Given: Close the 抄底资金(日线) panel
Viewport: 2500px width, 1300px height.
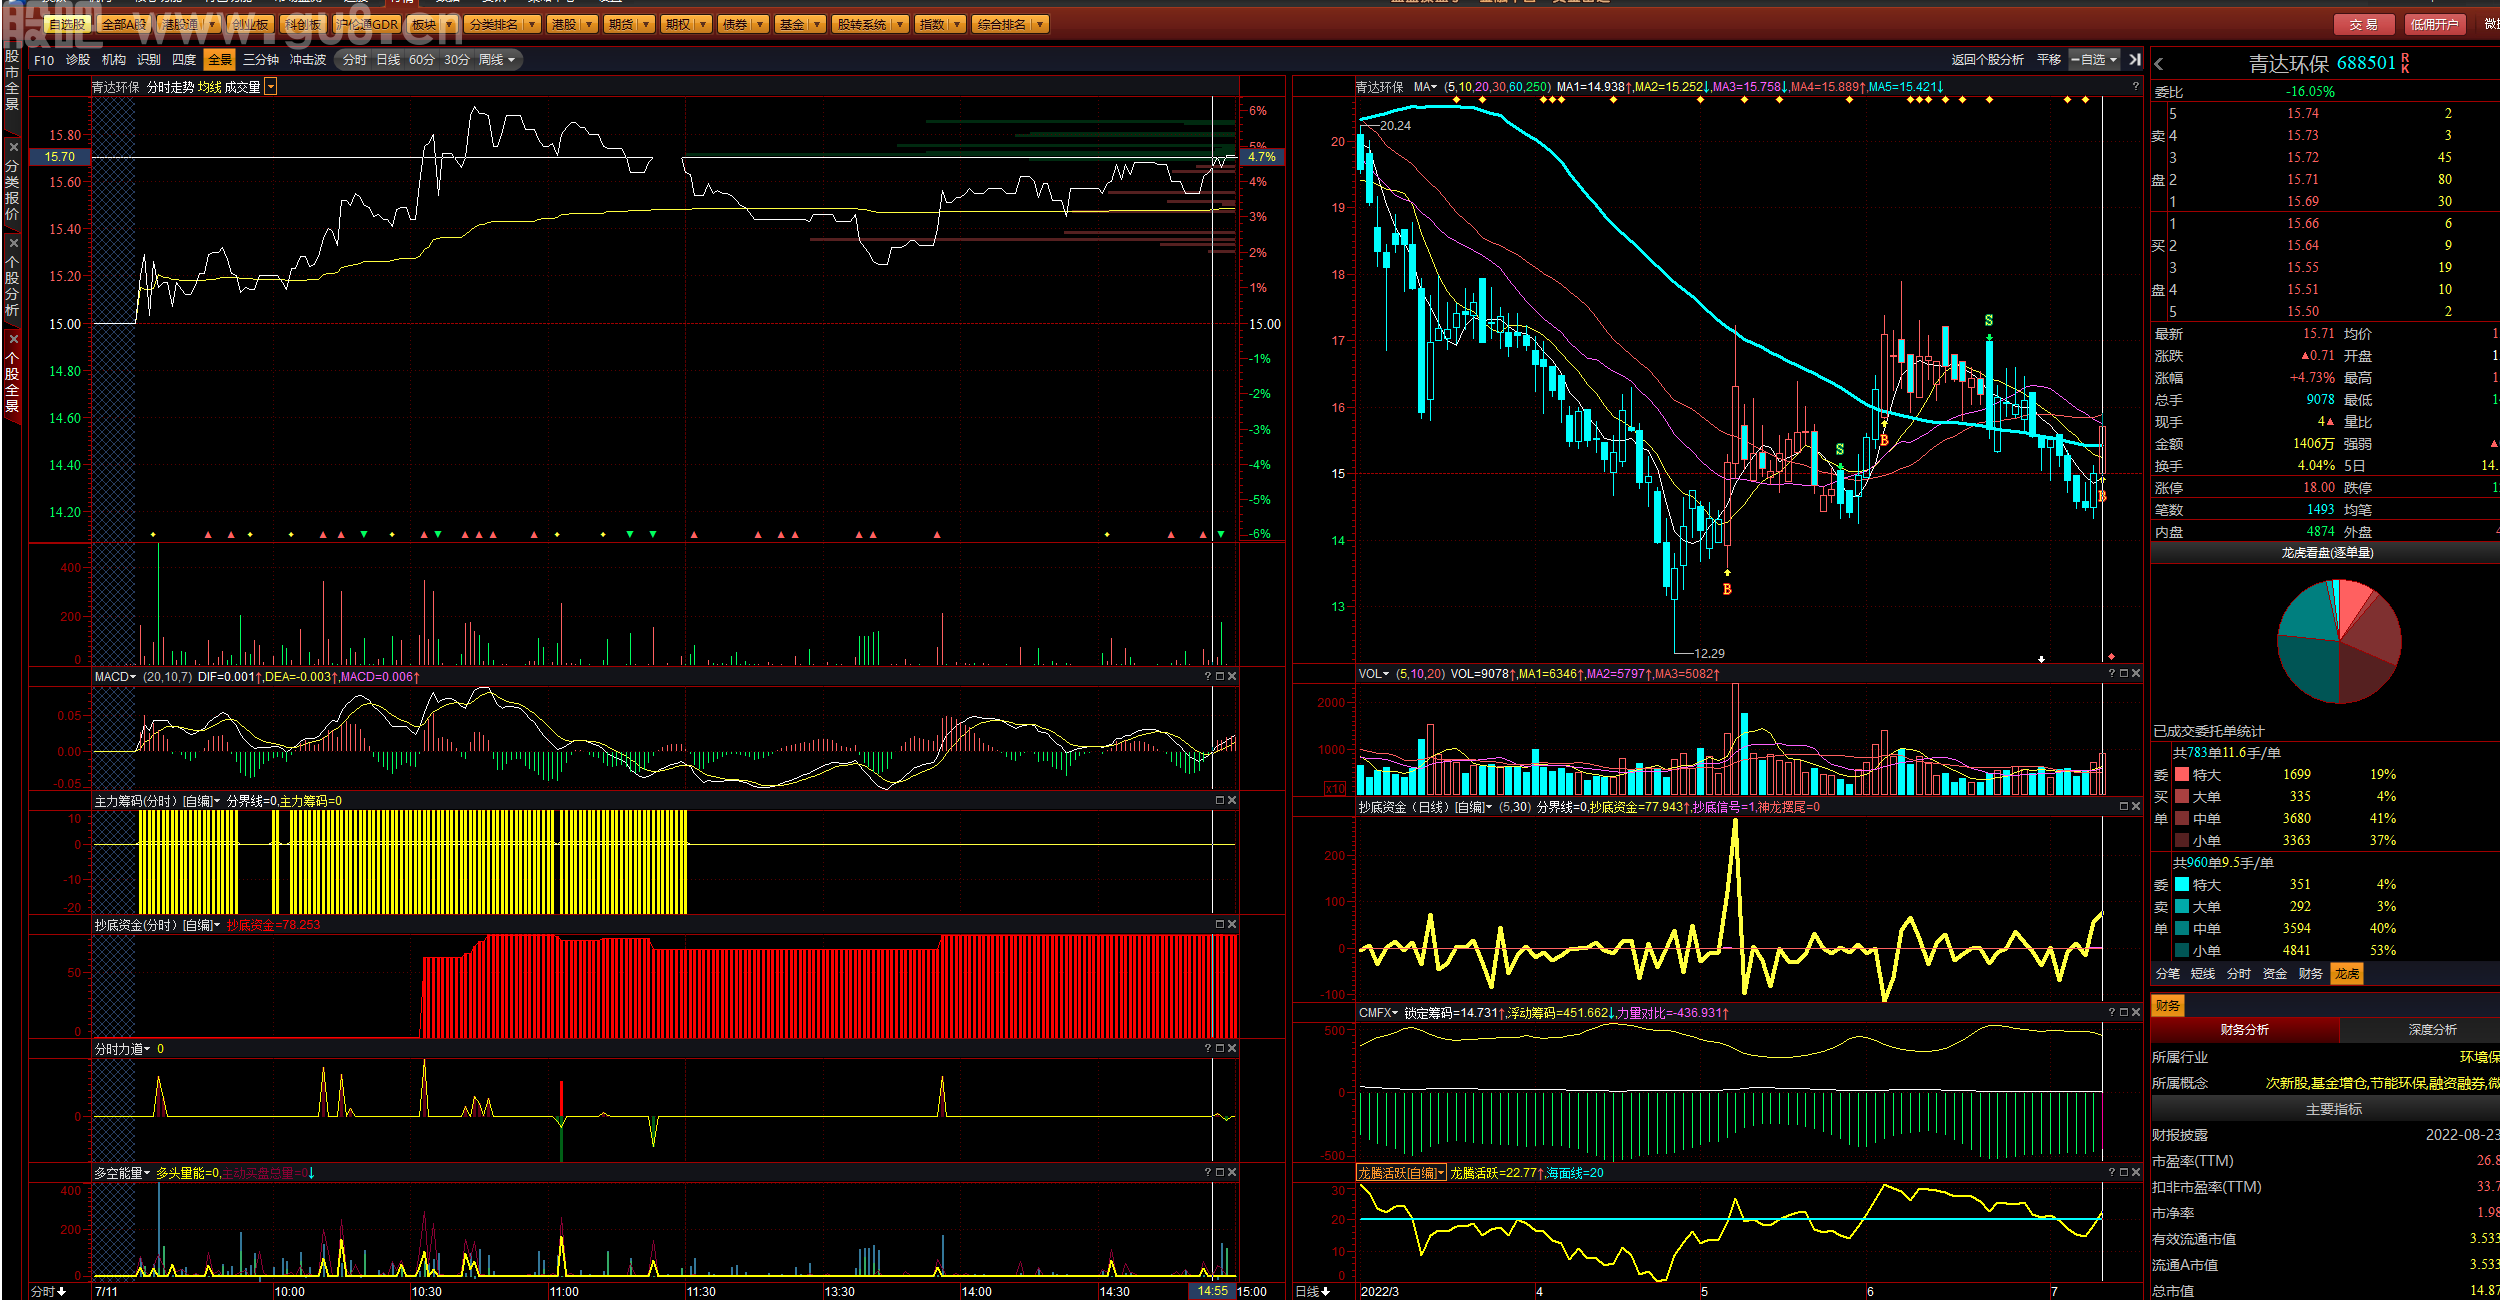Looking at the screenshot, I should point(2136,807).
